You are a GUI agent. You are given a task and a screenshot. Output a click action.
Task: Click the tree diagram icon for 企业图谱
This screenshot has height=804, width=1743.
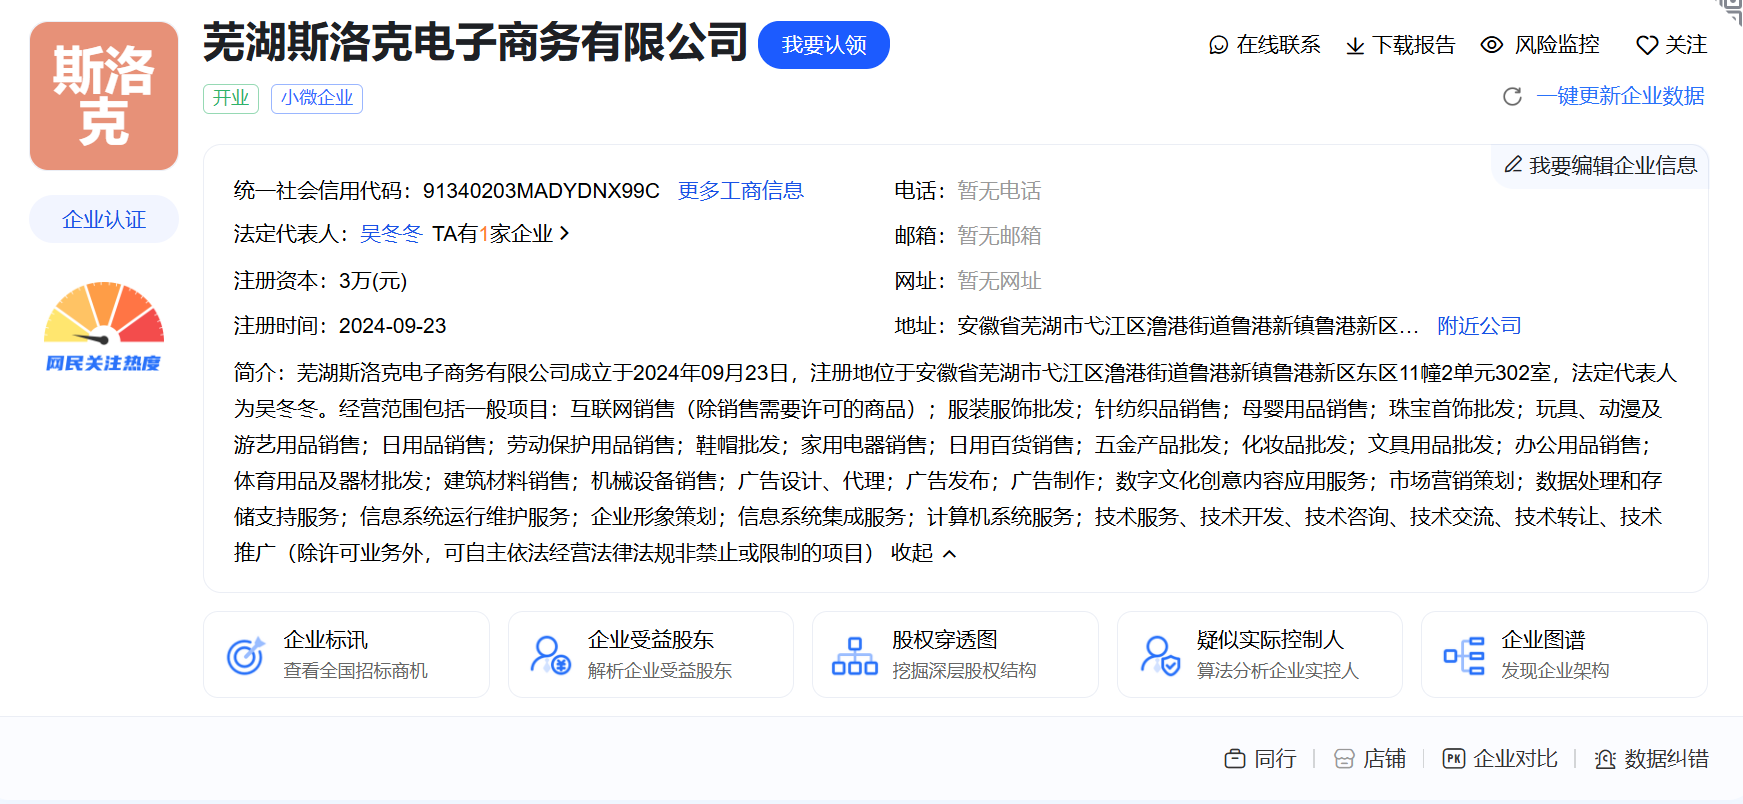click(x=1464, y=656)
